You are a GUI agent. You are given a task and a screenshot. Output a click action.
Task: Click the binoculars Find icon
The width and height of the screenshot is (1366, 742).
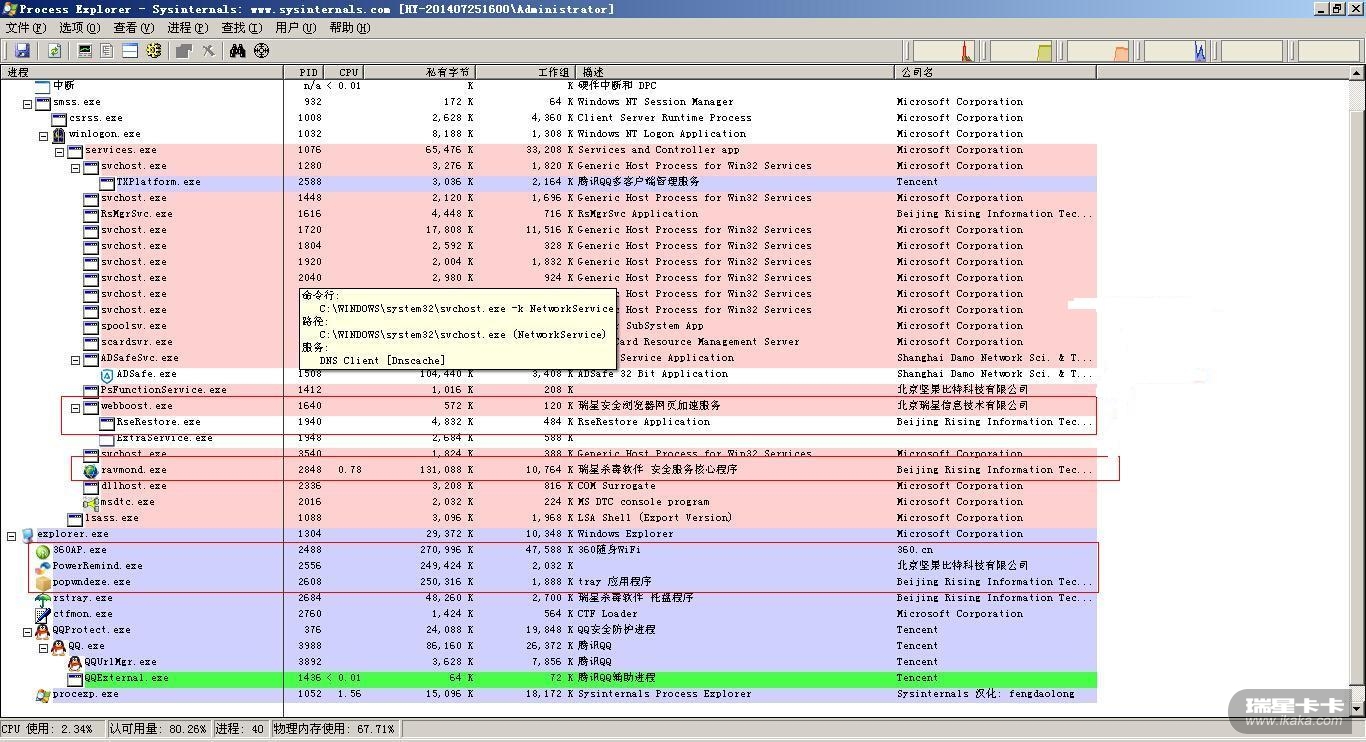[237, 51]
